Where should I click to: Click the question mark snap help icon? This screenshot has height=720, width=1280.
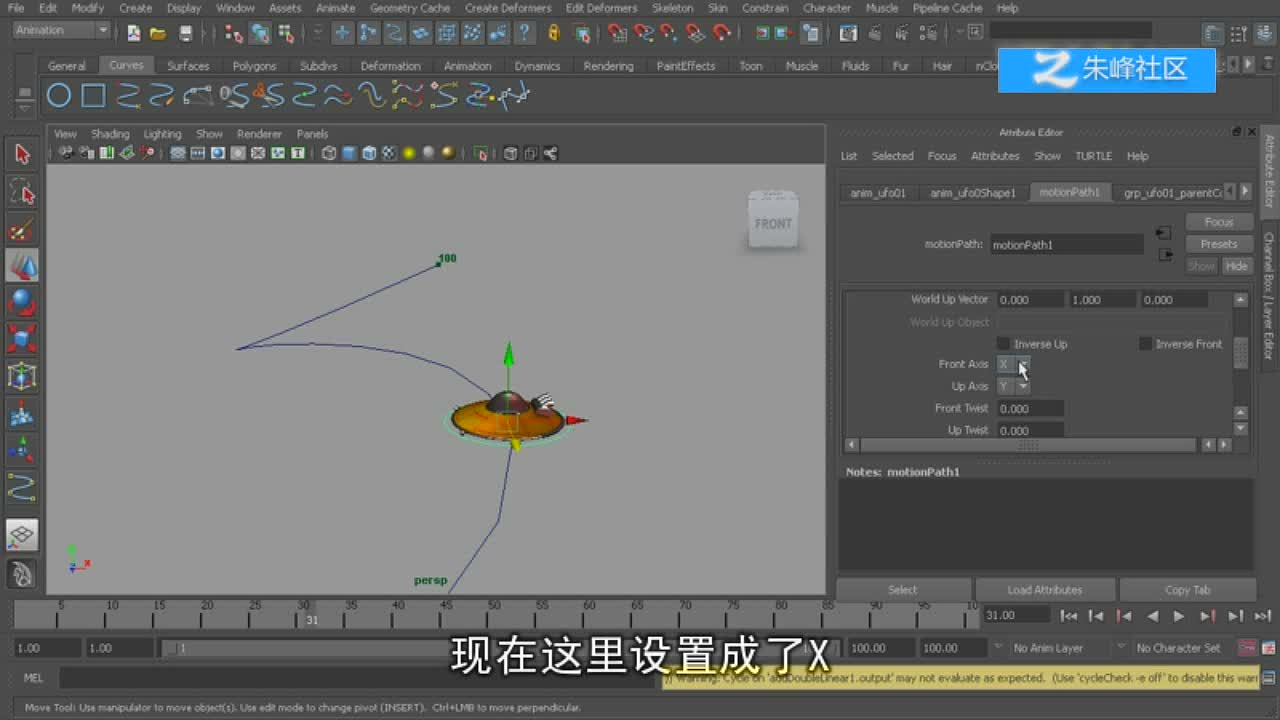(523, 33)
